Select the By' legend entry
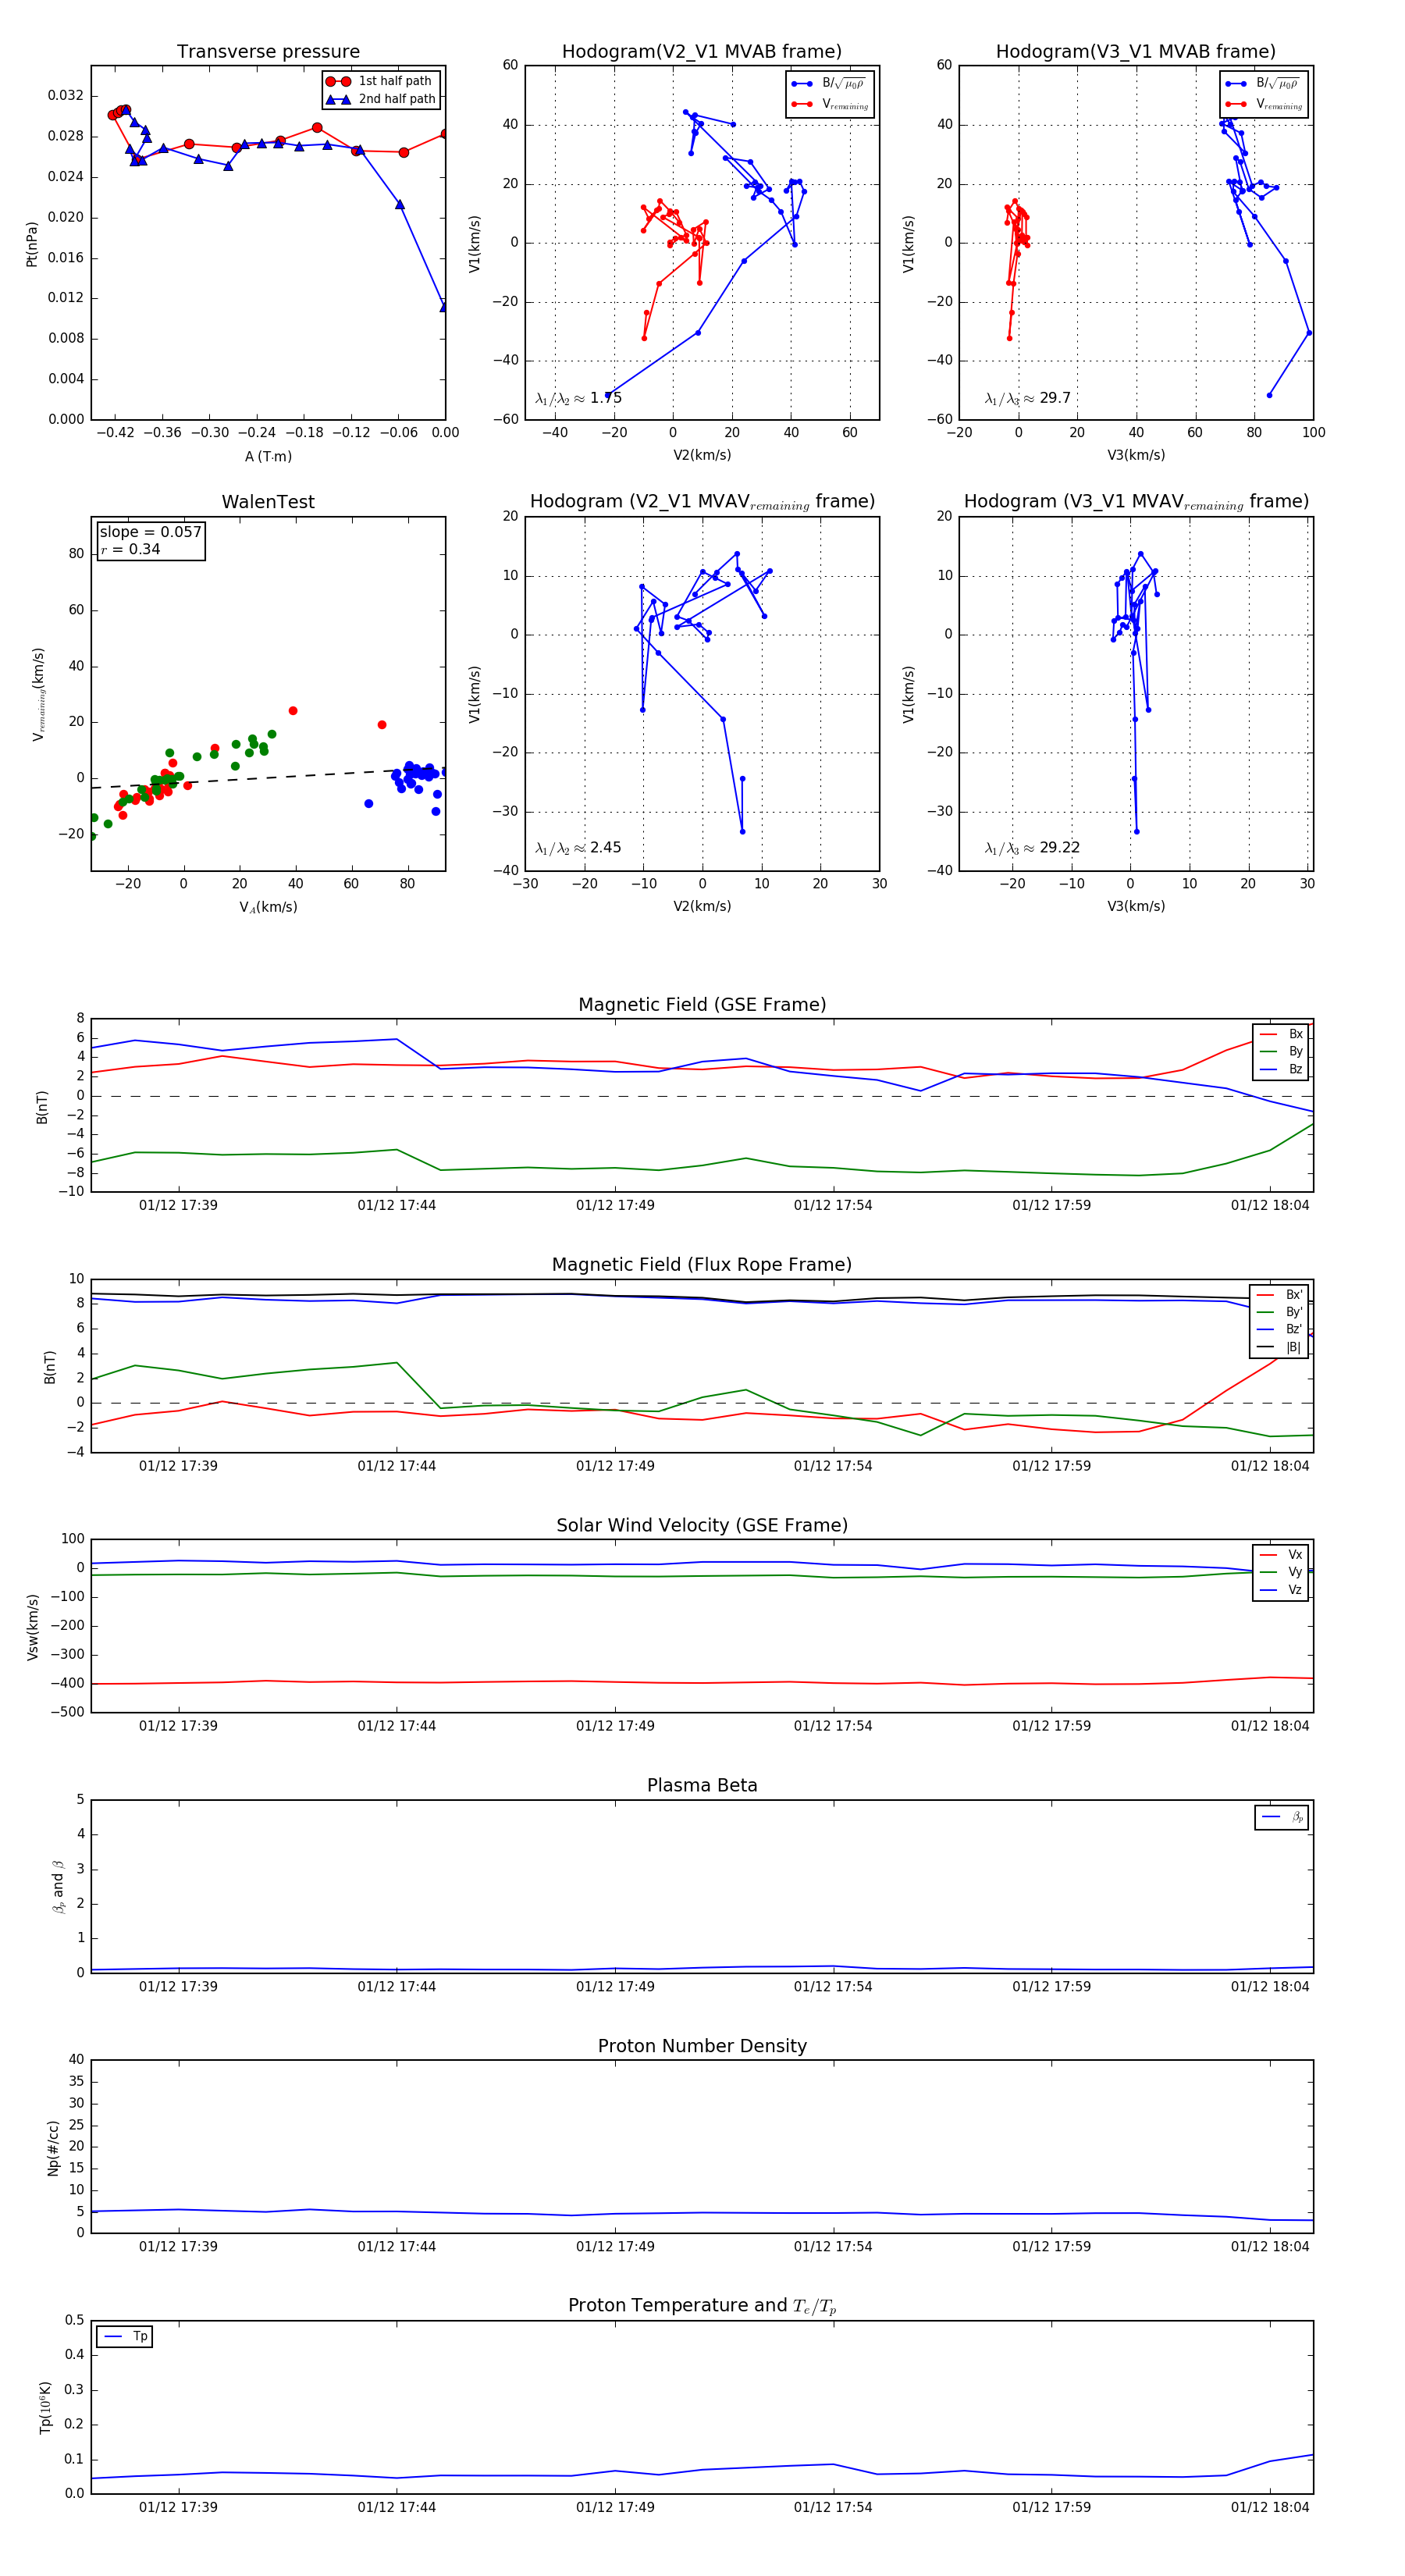Image resolution: width=1405 pixels, height=2576 pixels. 1279,1312
